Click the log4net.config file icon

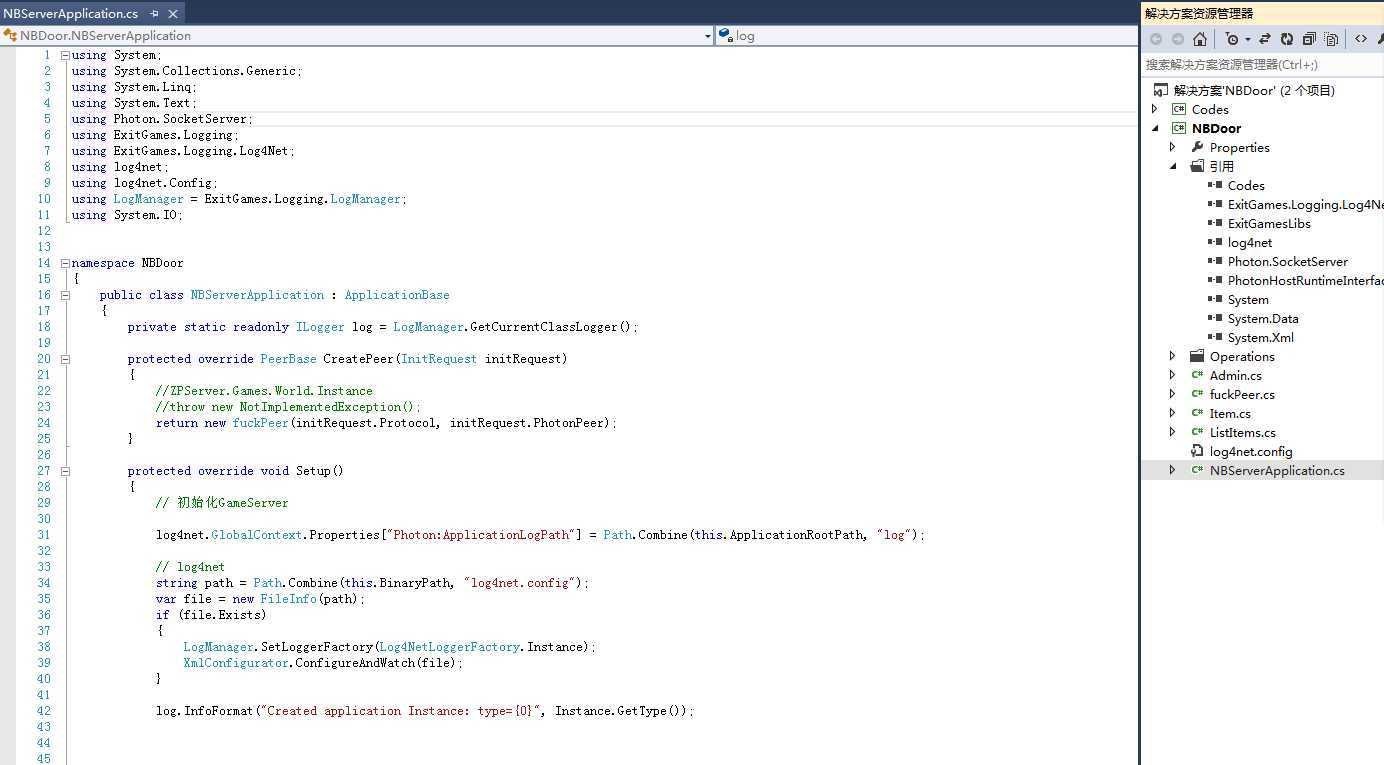pos(1197,451)
